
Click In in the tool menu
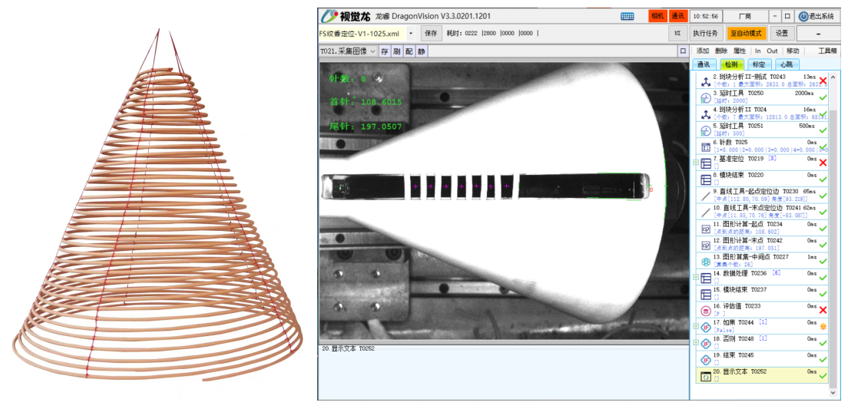(x=758, y=51)
